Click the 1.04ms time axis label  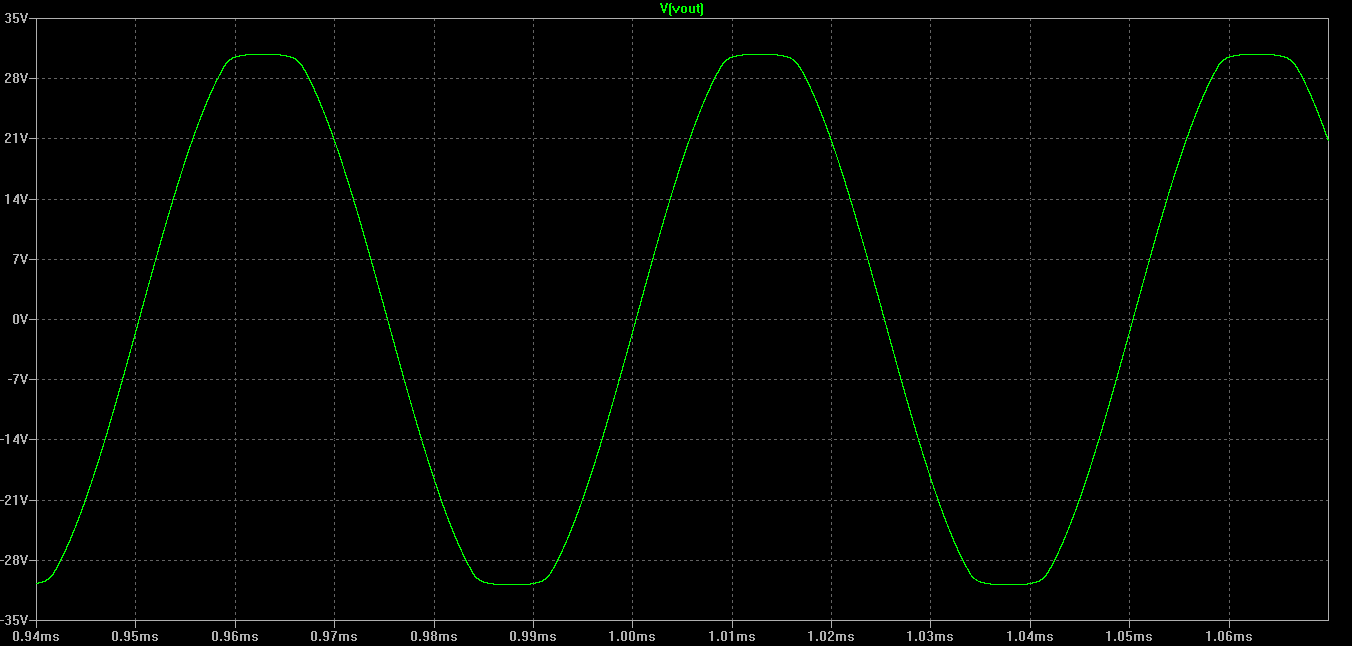[1030, 636]
